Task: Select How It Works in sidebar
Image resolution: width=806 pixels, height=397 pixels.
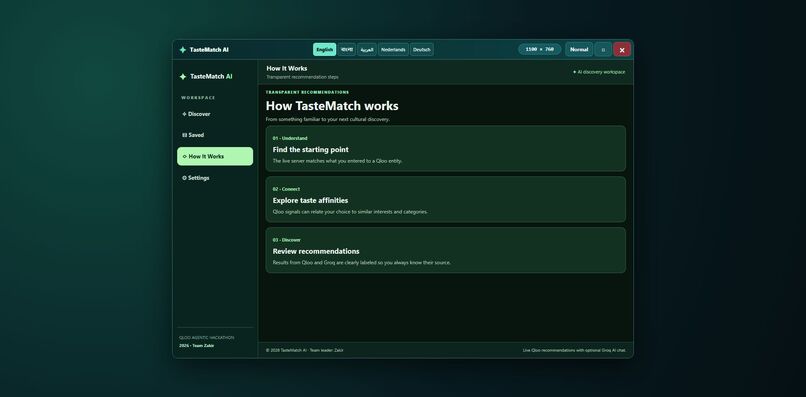Action: (215, 156)
